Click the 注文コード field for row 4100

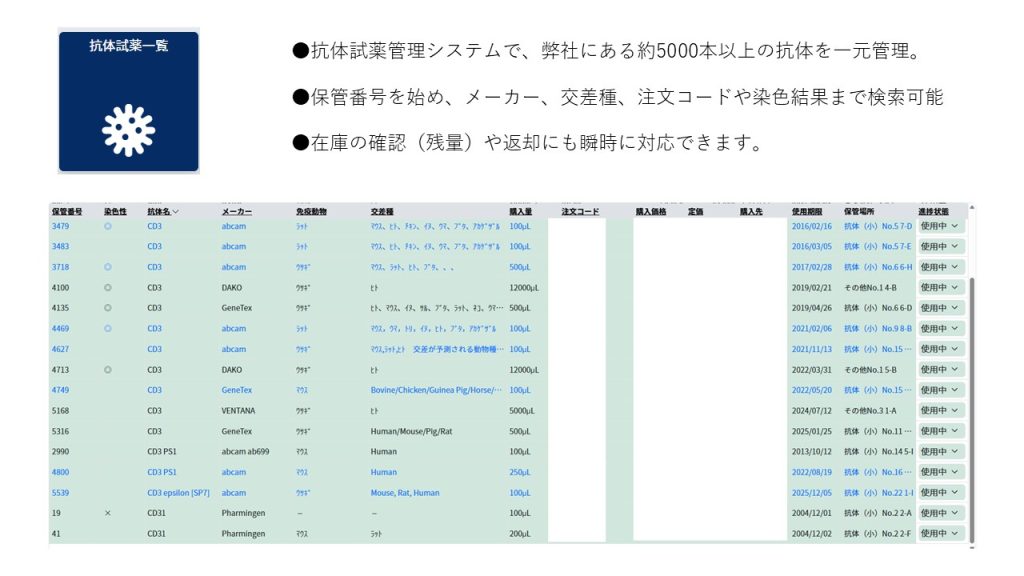(x=577, y=287)
